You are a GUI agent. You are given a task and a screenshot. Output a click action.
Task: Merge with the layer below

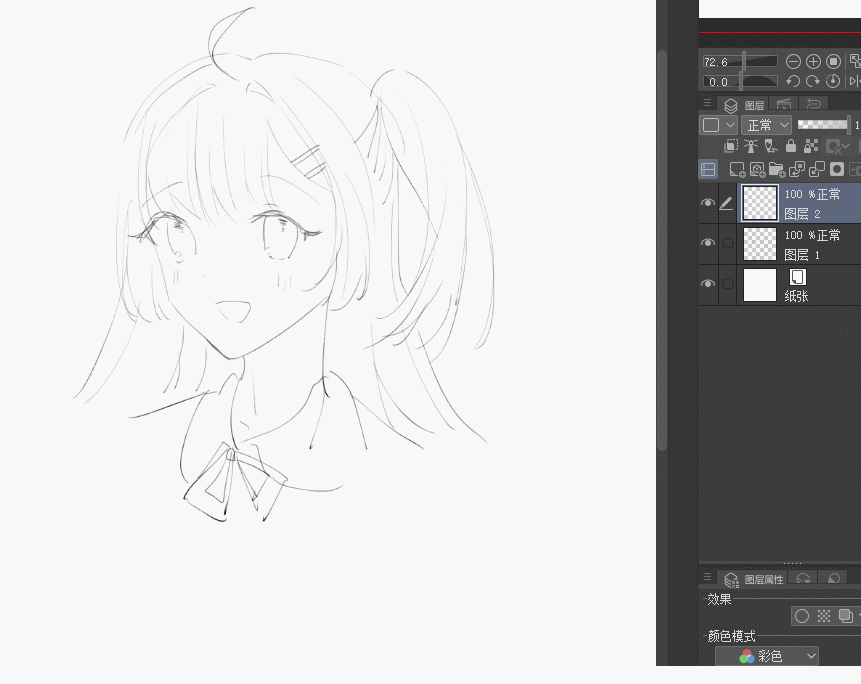[817, 170]
